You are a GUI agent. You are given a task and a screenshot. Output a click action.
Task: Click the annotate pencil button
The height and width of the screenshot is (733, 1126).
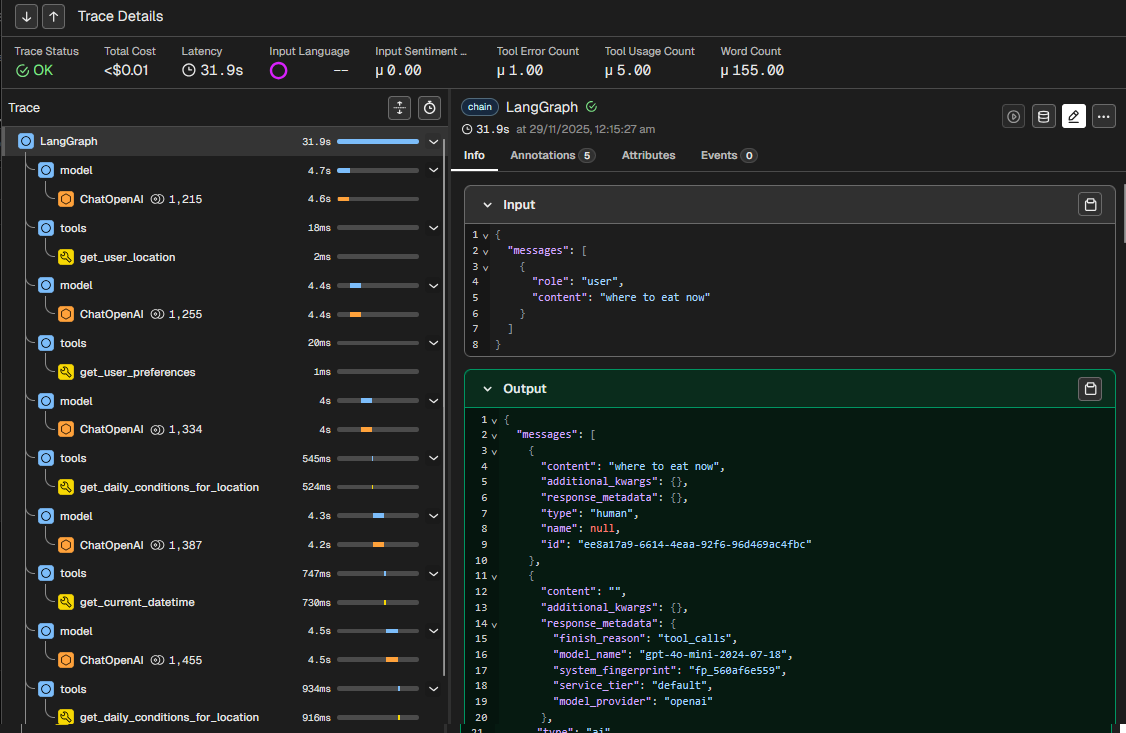(1074, 116)
